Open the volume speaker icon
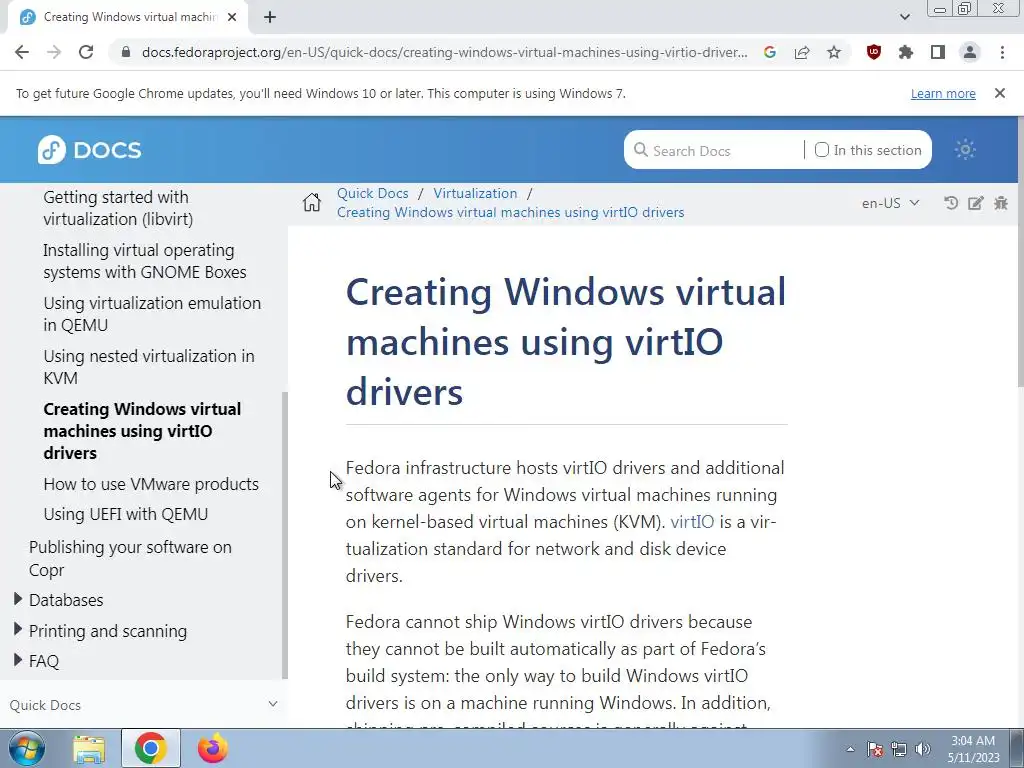Screen dimensions: 1024x768 [x=923, y=749]
